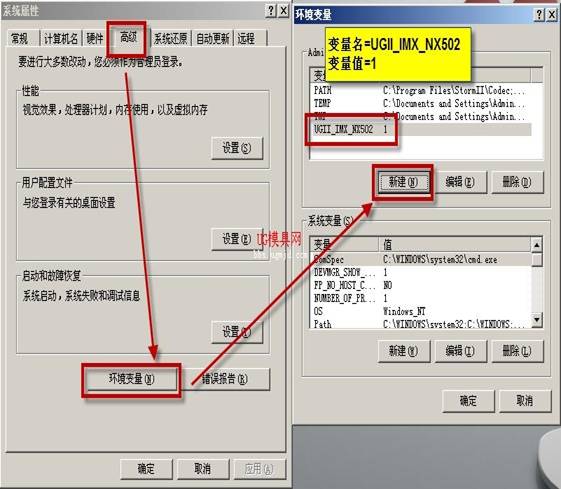Click 删除(D) for user variables
The height and width of the screenshot is (489, 561).
click(x=517, y=182)
